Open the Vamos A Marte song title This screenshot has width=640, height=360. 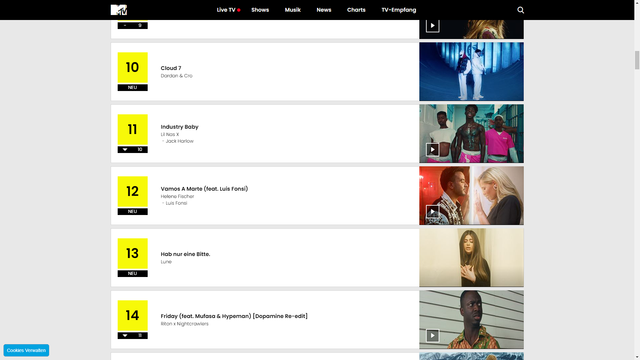coord(204,189)
